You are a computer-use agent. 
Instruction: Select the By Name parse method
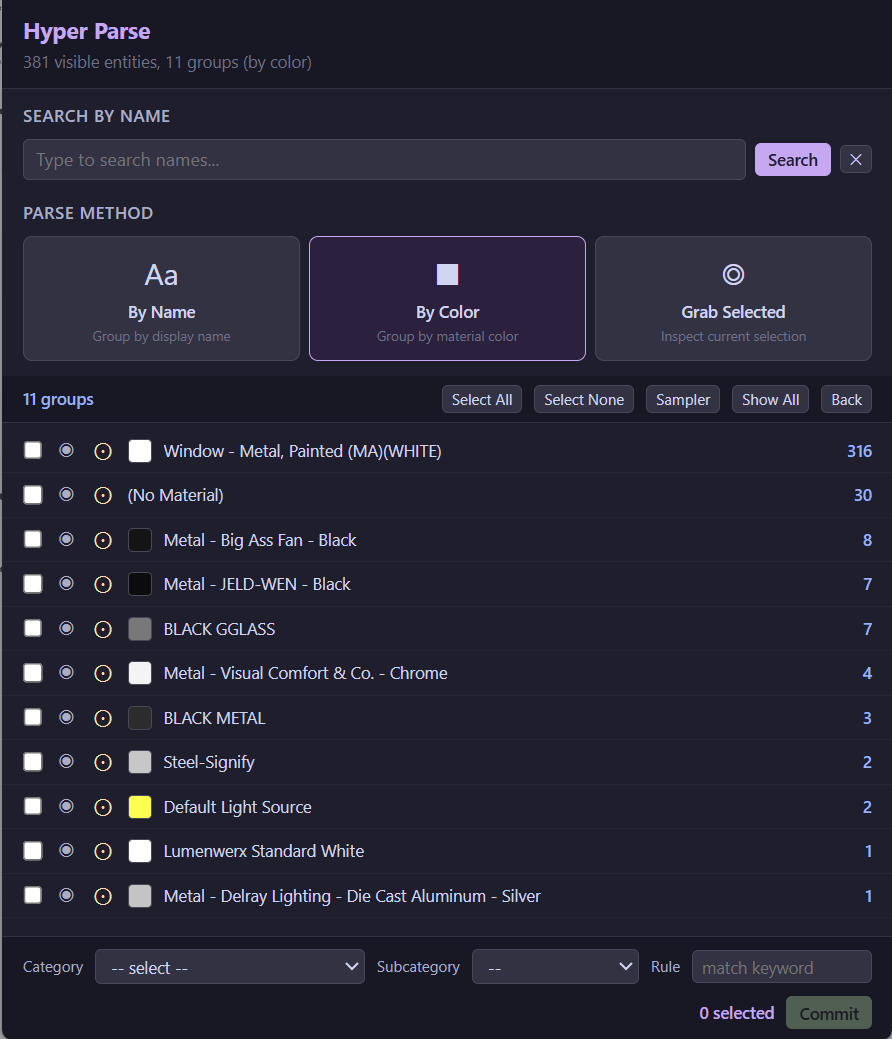point(161,297)
